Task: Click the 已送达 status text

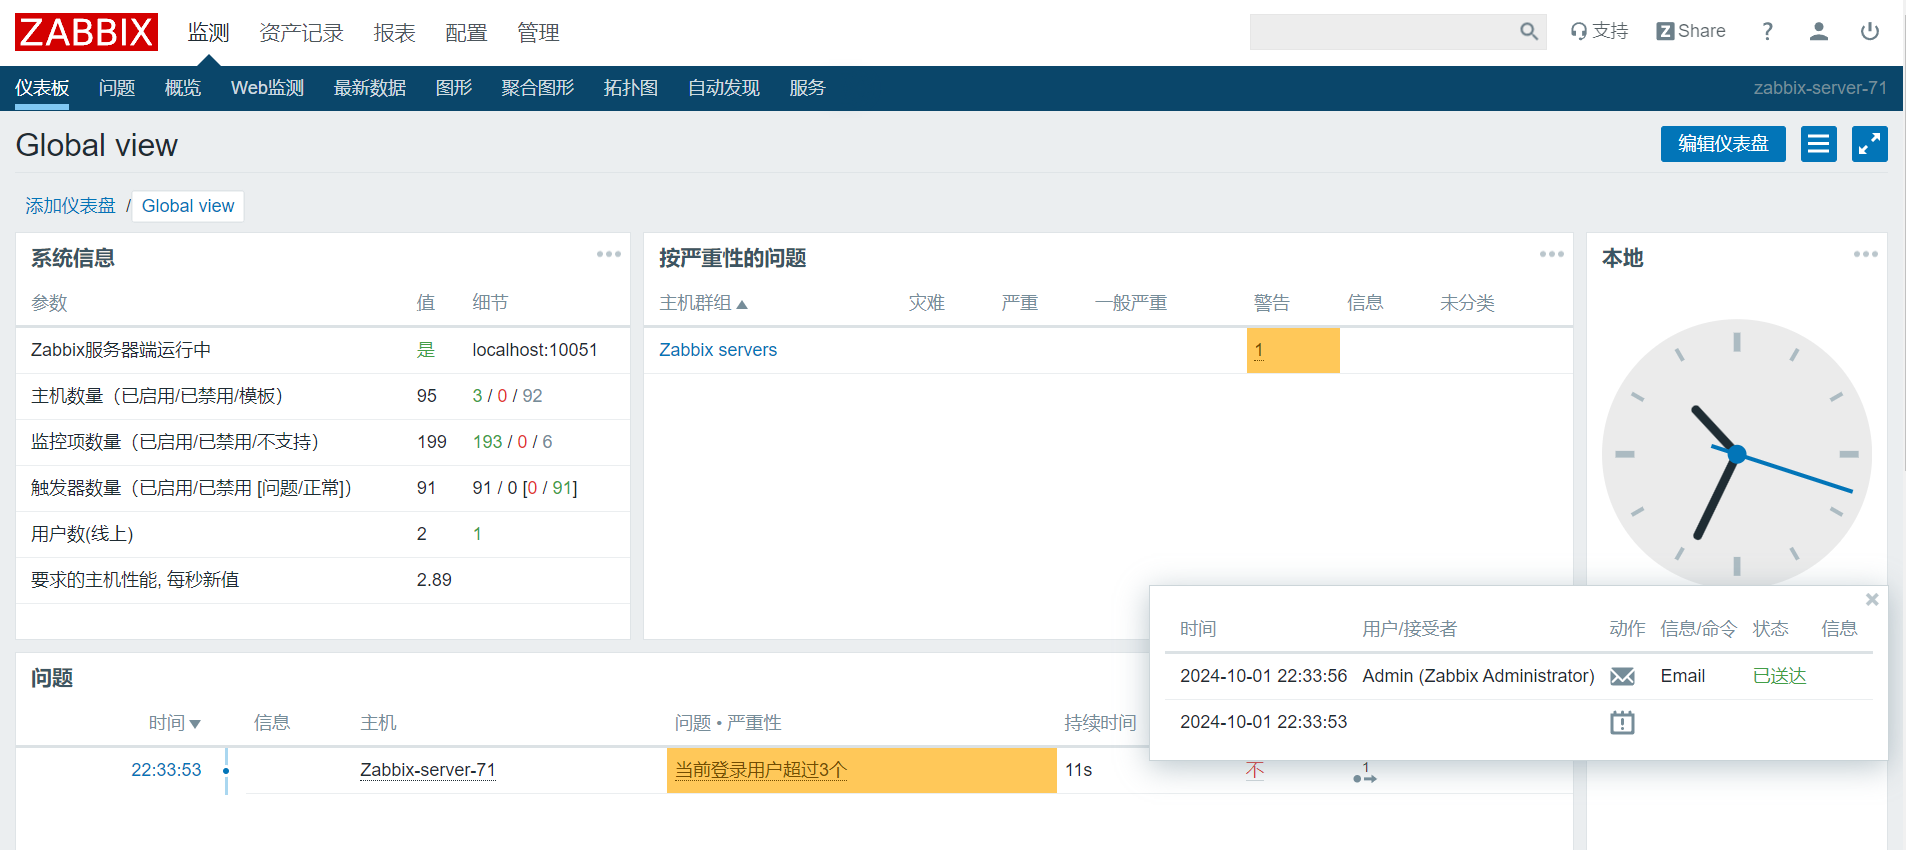Action: tap(1780, 676)
